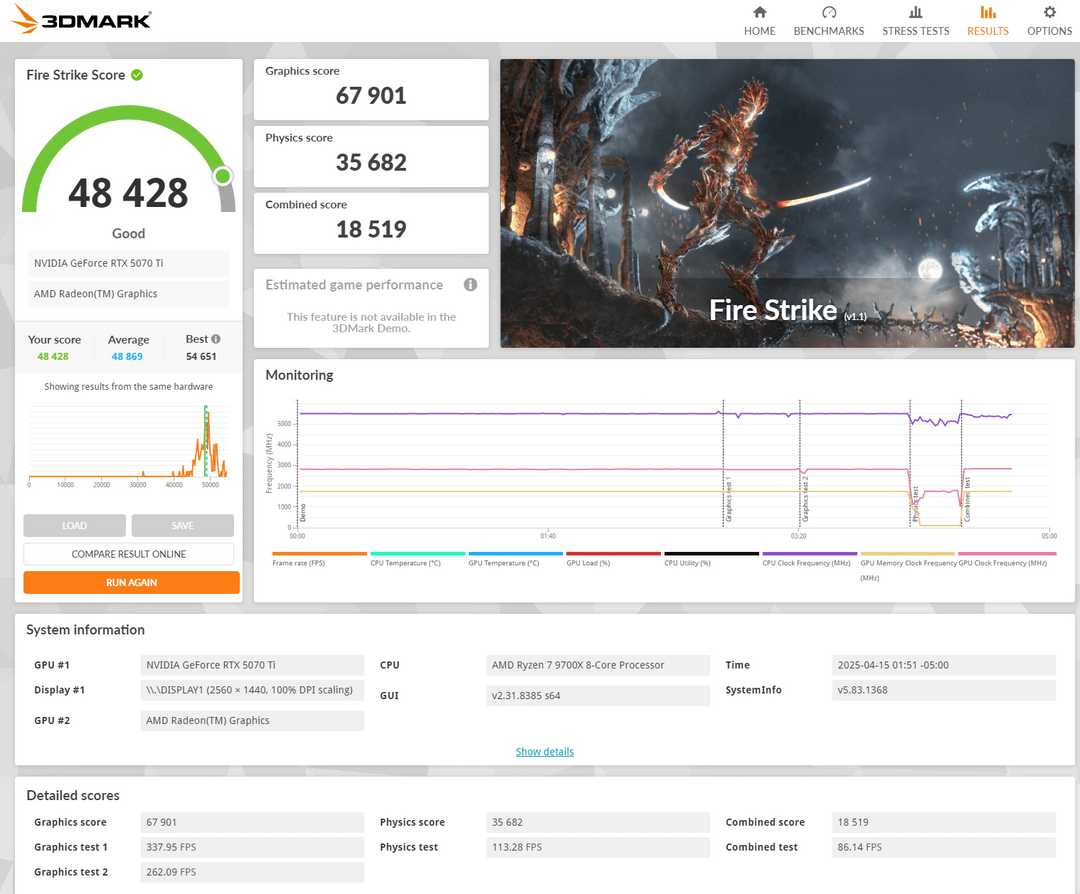Click the Physics test marker in monitoring chart
The image size is (1080, 894).
915,504
